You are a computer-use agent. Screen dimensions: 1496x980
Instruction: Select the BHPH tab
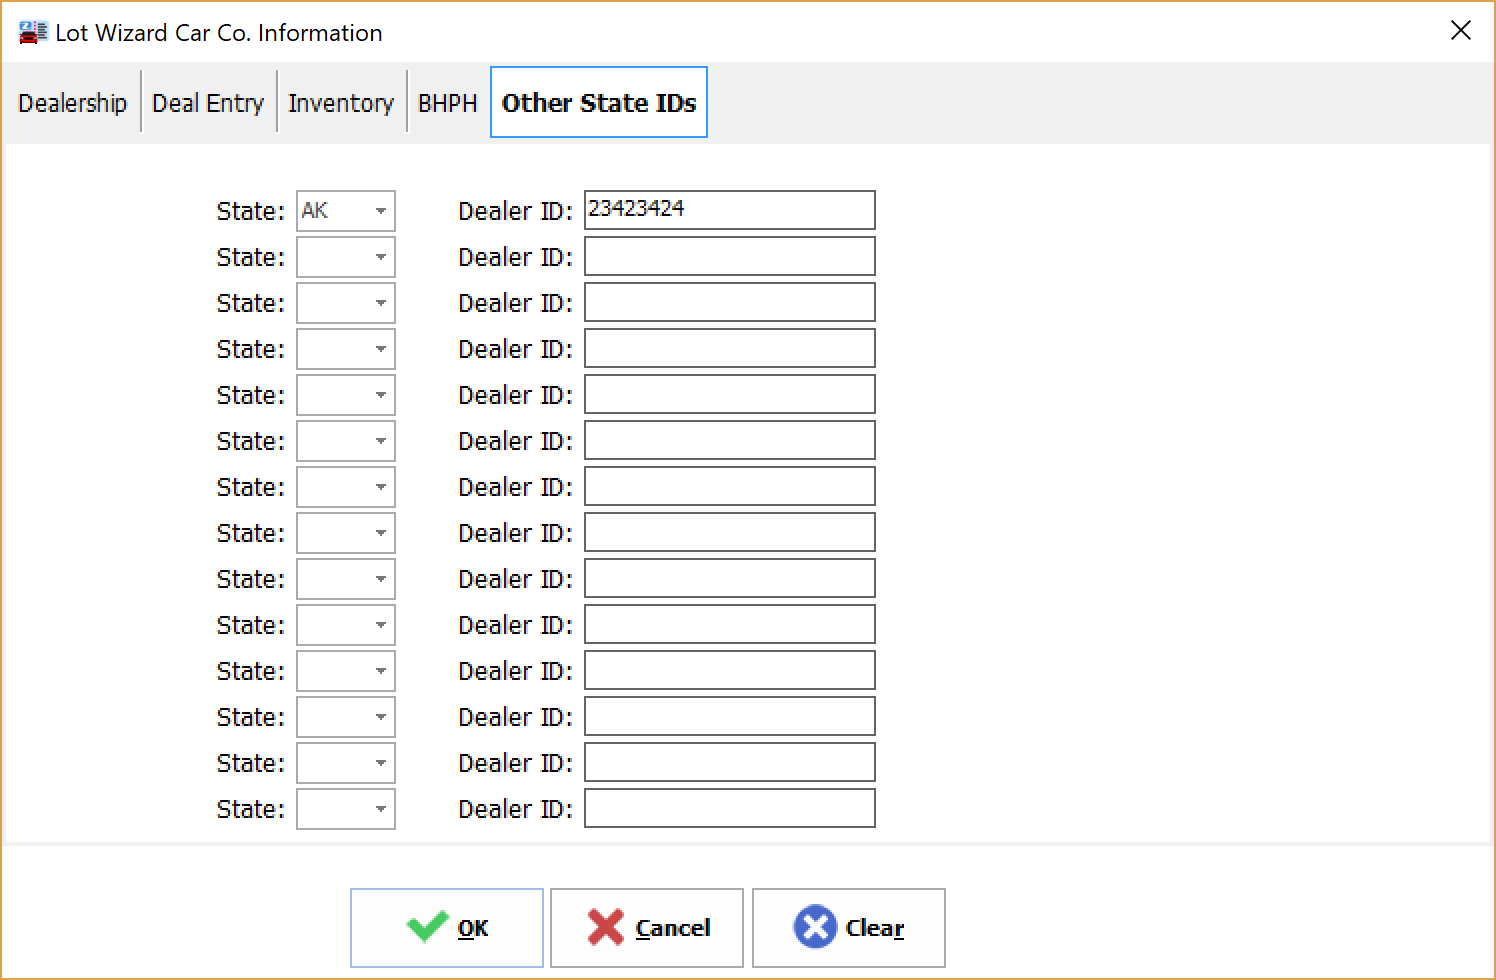(447, 102)
